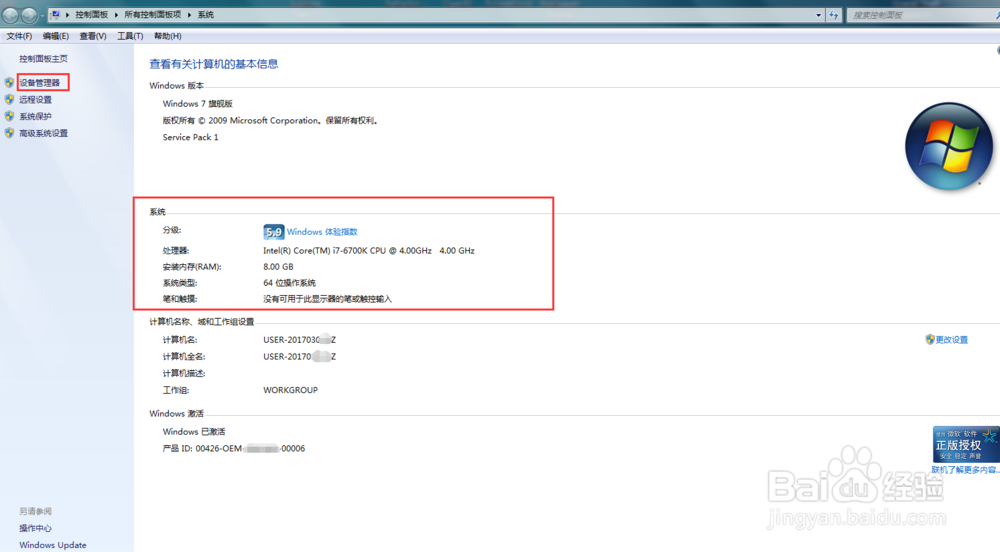
Task: Click shield icon beside 设备管理器
Action: coord(9,82)
